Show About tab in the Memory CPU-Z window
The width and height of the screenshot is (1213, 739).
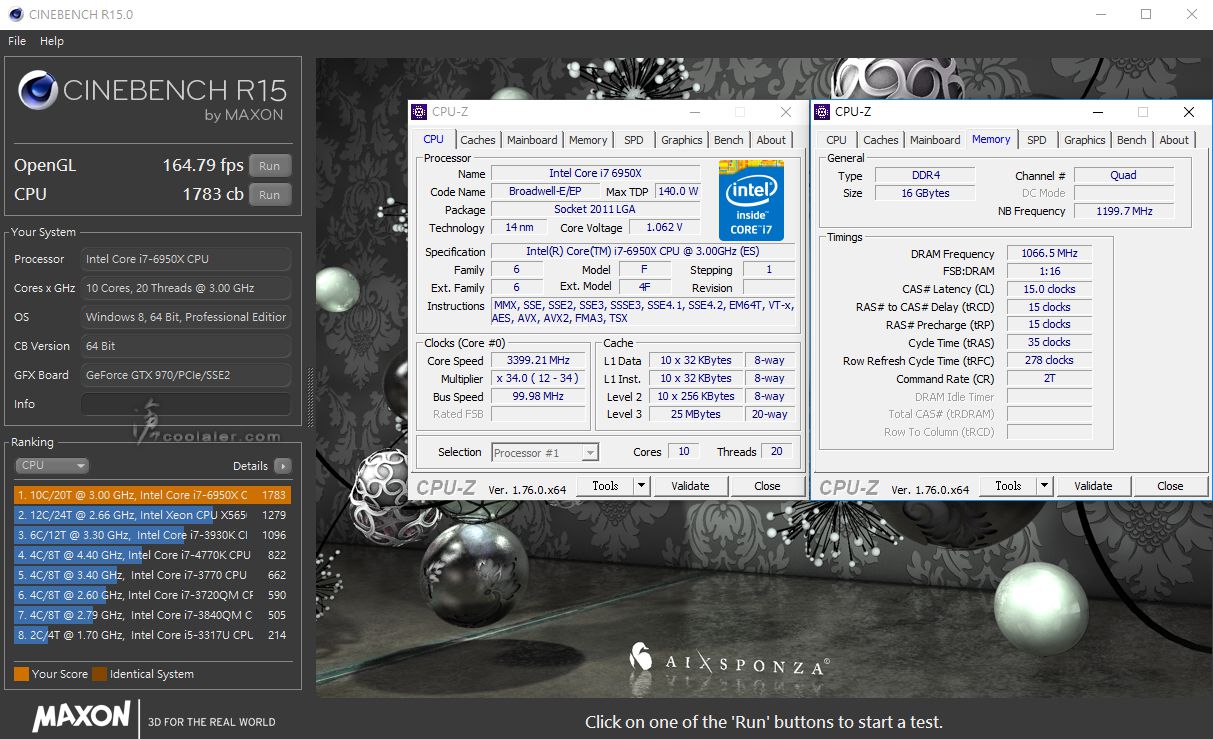(1174, 140)
